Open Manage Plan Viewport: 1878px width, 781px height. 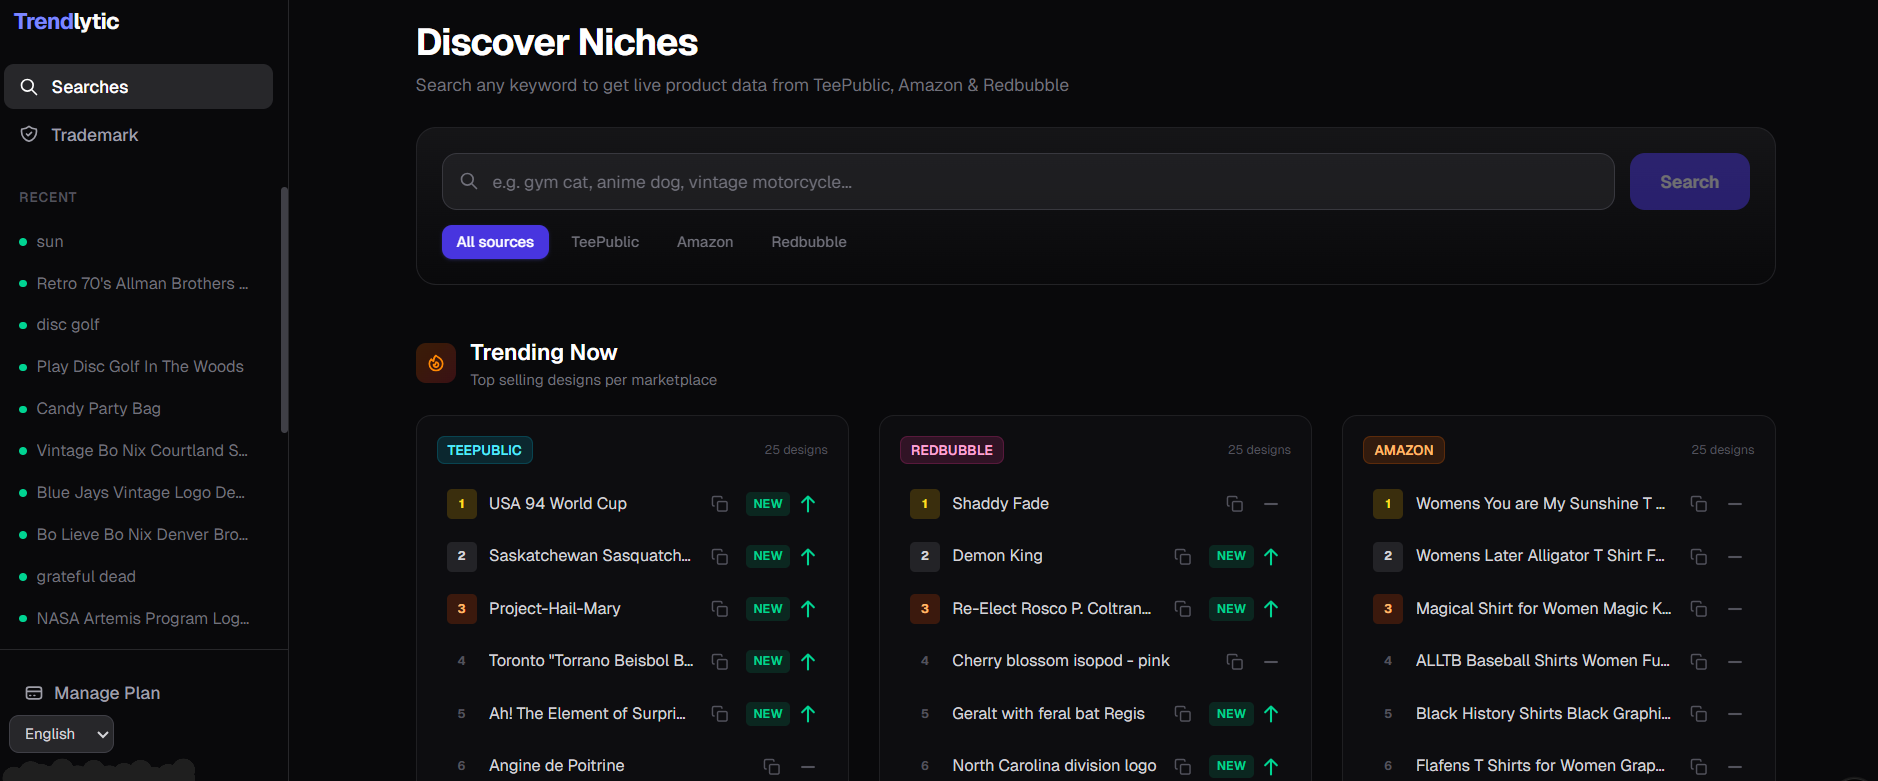tap(106, 693)
